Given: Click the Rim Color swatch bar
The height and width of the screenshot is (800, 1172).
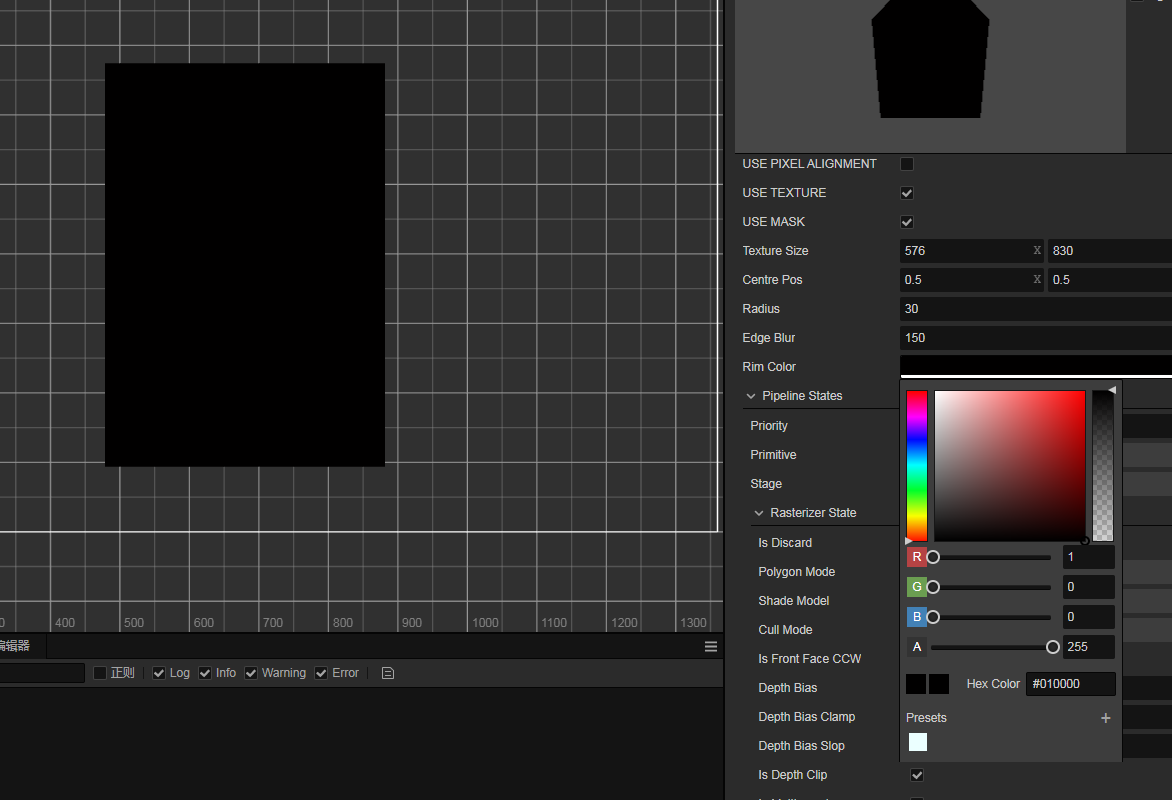Looking at the screenshot, I should [x=1036, y=366].
